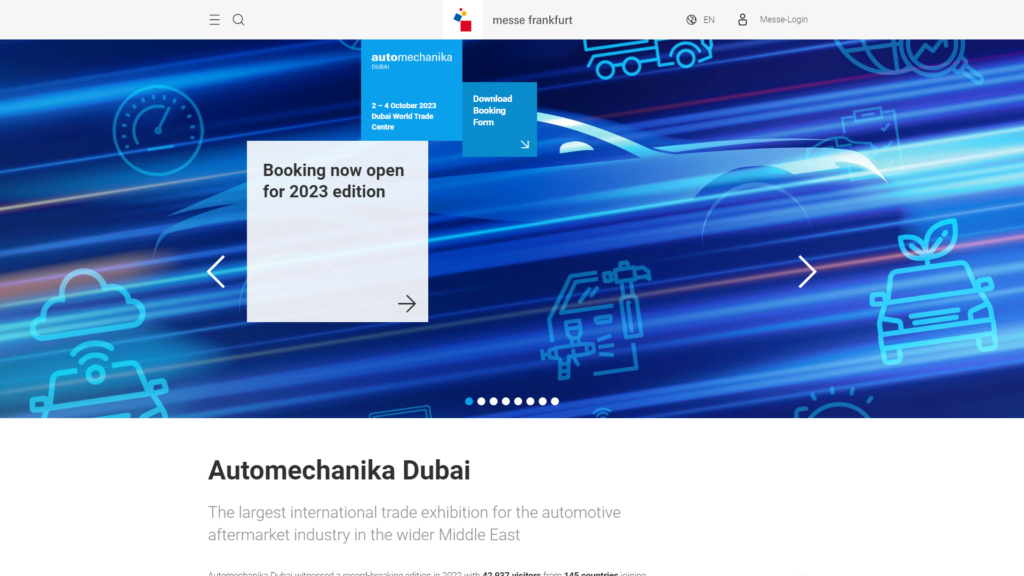Select the EN language option
The image size is (1024, 576).
(709, 20)
